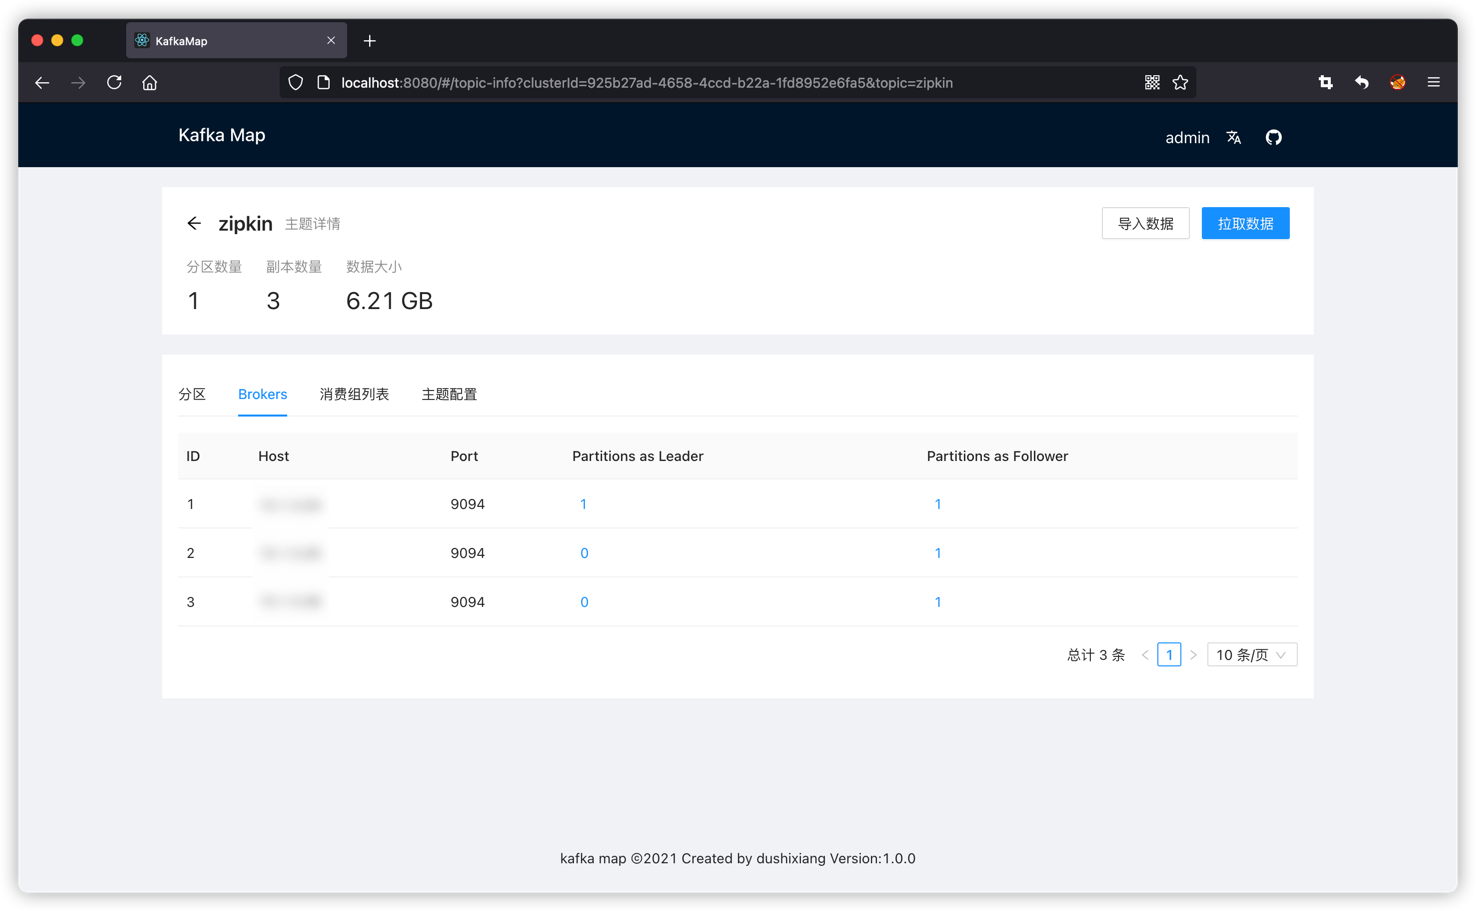Viewport: 1476px width, 911px height.
Task: Click the ID column header
Action: 193,456
